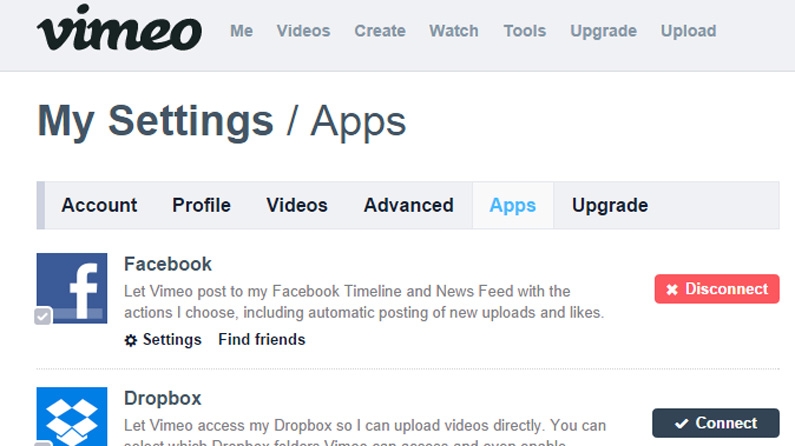795x446 pixels.
Task: Switch to the Videos settings tab
Action: [x=297, y=205]
